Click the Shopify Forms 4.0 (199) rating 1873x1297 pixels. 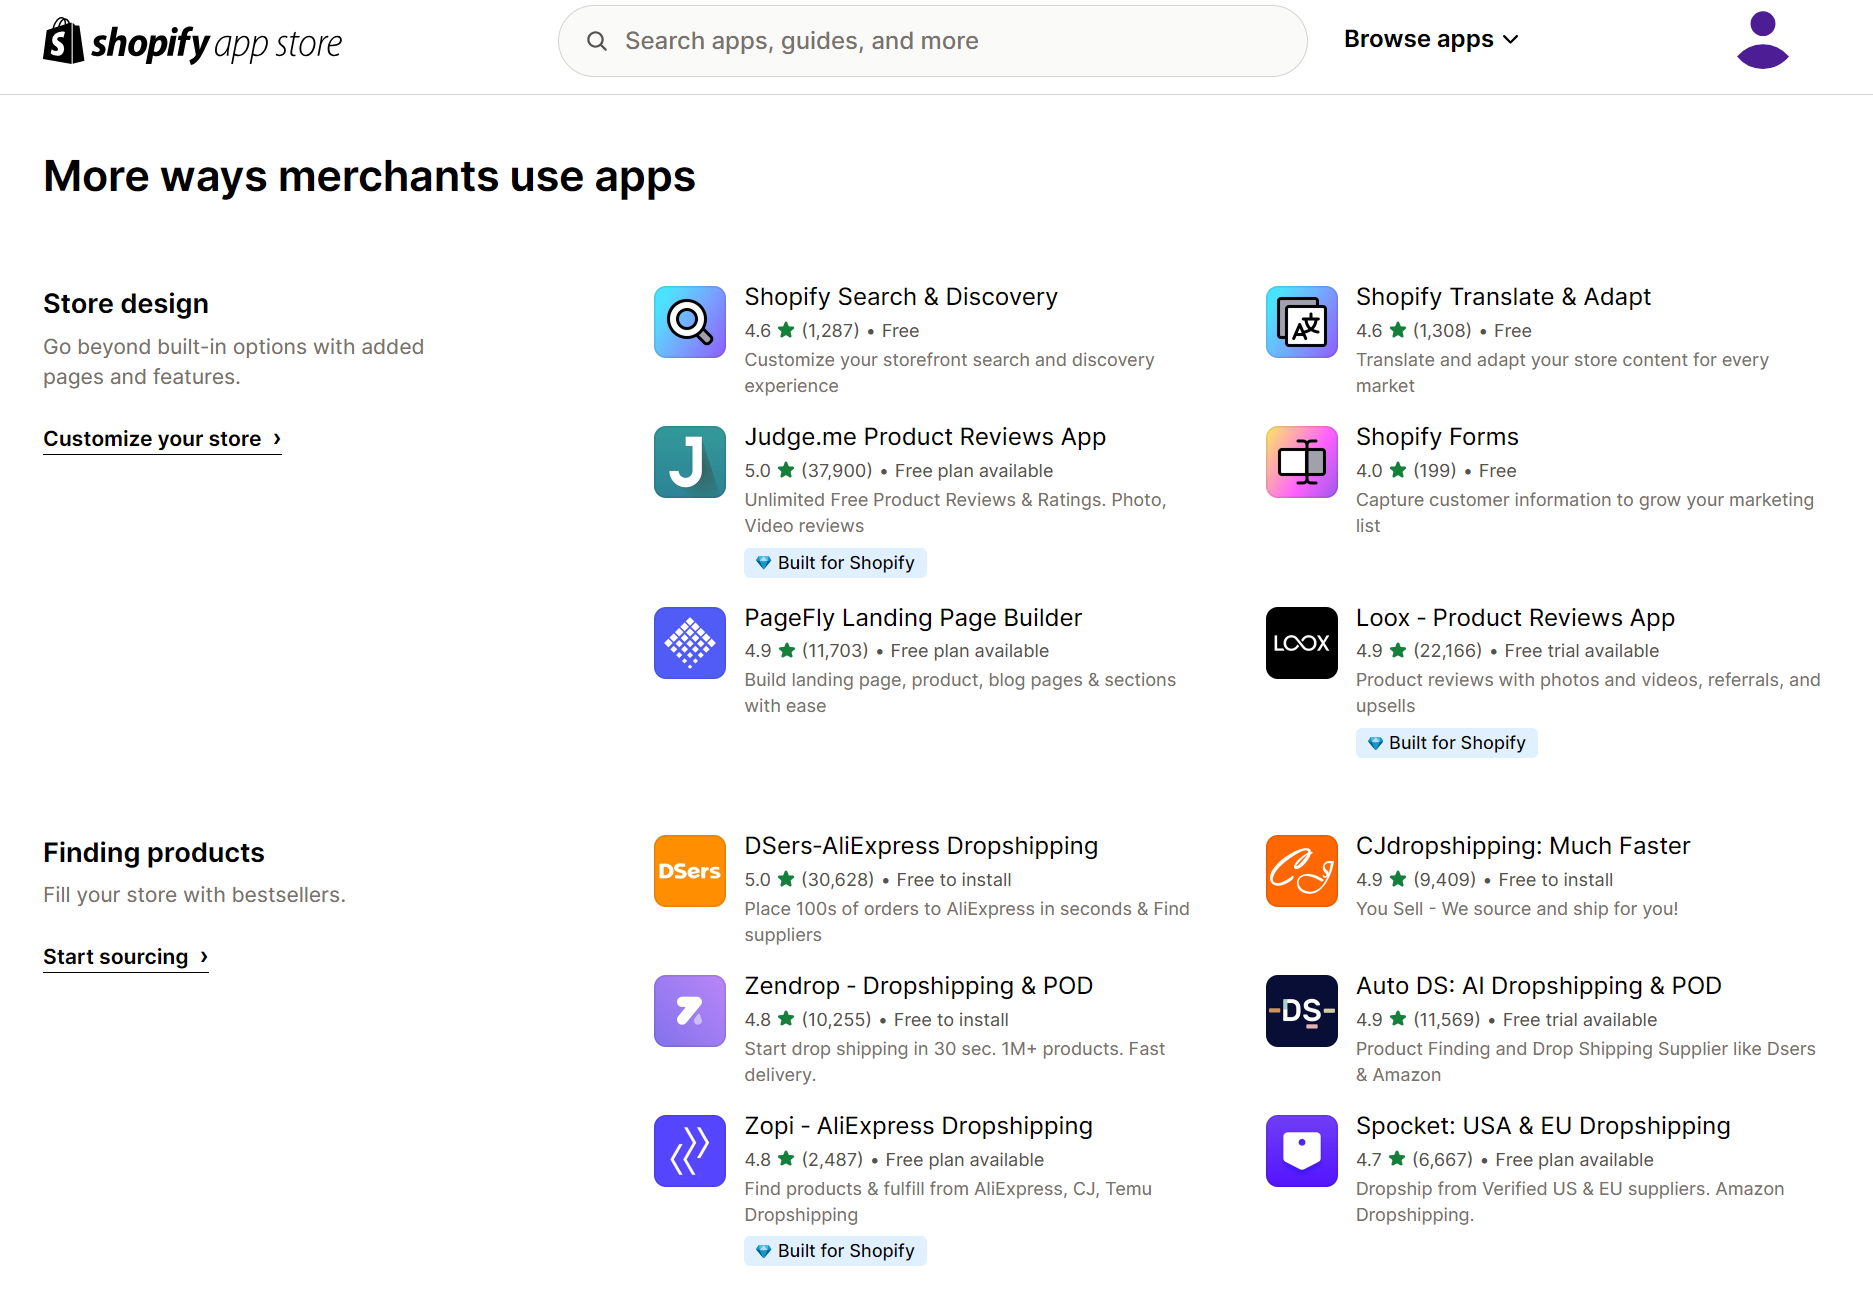pyautogui.click(x=1406, y=471)
